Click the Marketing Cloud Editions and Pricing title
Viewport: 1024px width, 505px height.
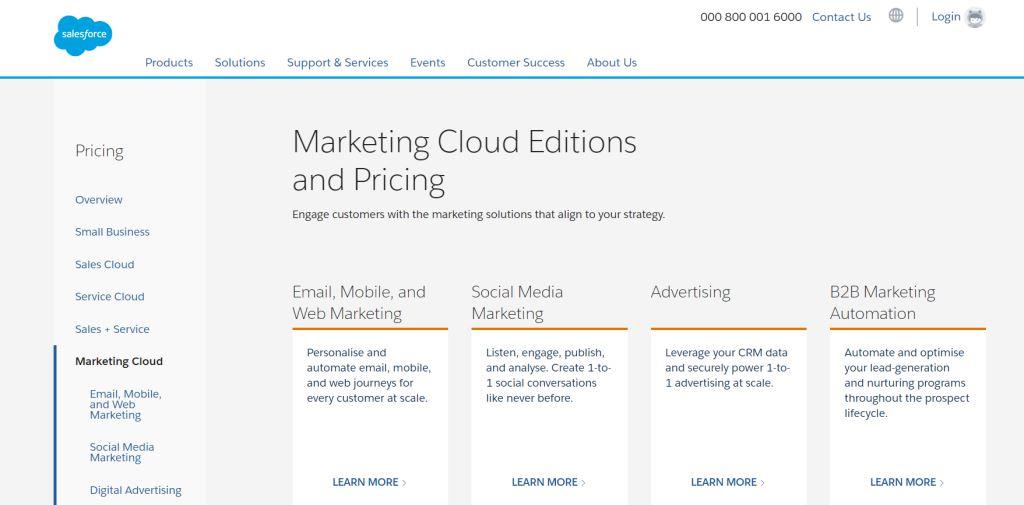(464, 160)
